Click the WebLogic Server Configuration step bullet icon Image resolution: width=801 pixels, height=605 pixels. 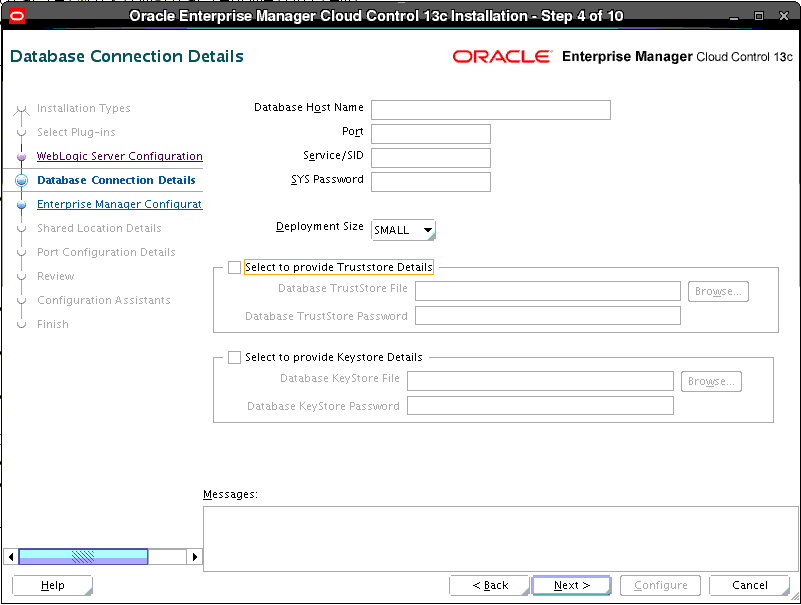[x=21, y=157]
